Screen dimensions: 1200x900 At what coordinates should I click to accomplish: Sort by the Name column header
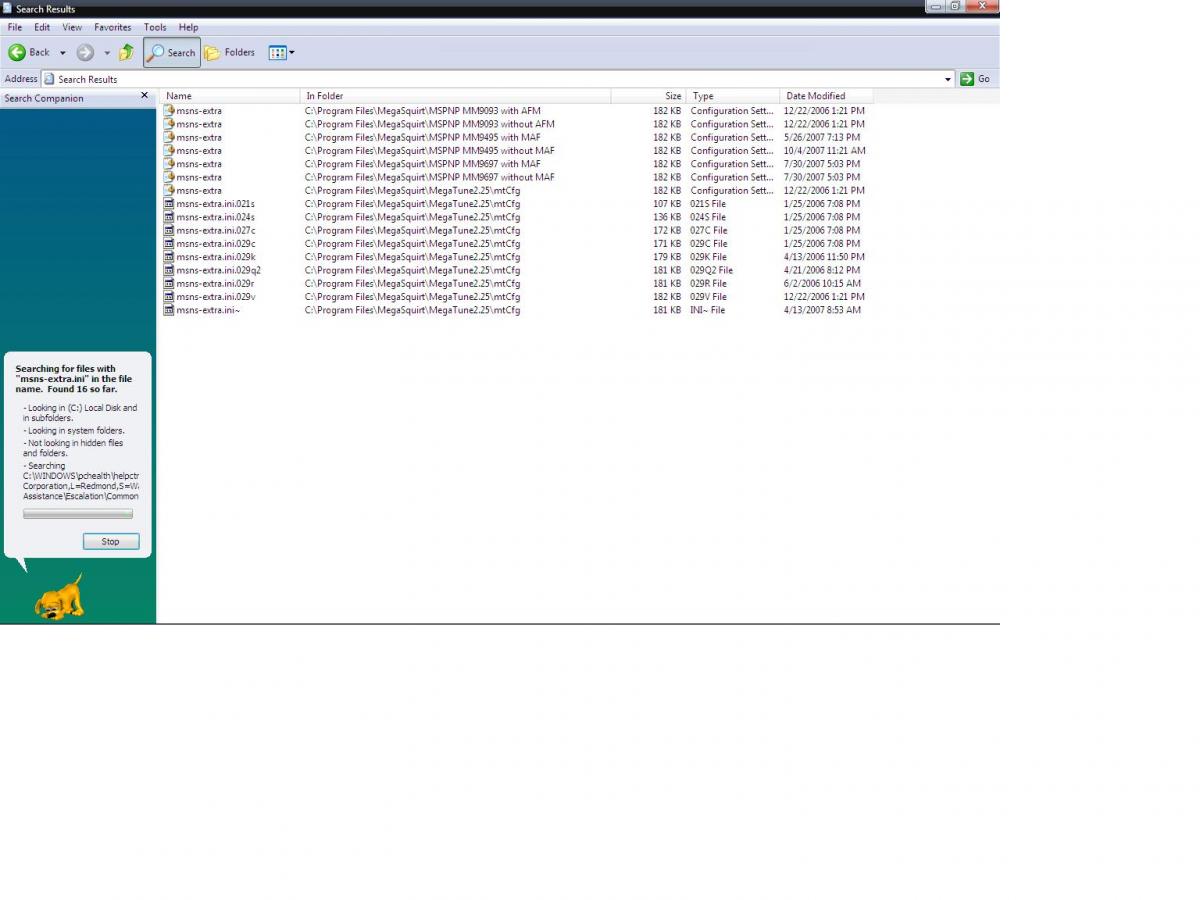(x=229, y=96)
